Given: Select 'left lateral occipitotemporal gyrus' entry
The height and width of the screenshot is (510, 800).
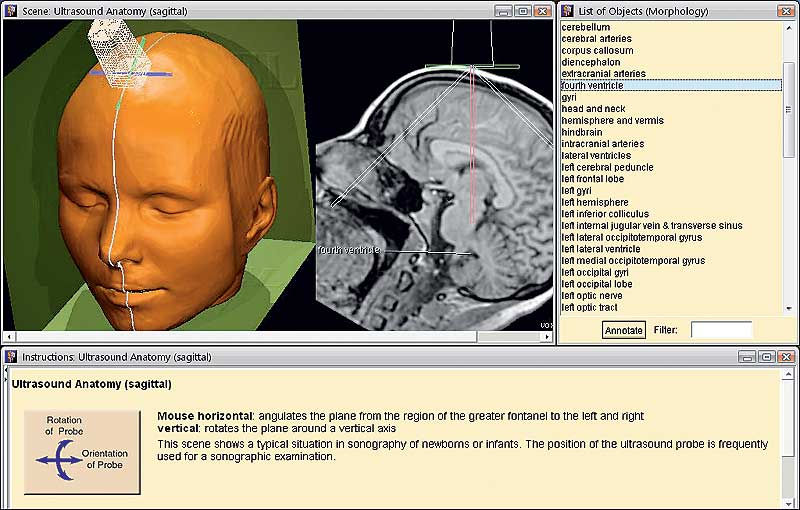Looking at the screenshot, I should click(x=632, y=237).
